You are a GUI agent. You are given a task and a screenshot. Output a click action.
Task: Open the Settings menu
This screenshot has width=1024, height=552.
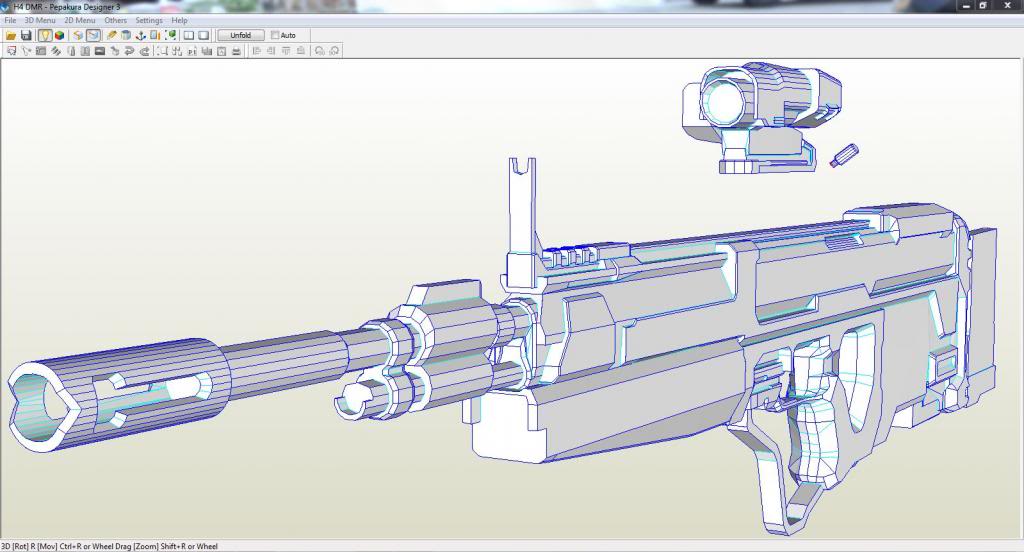149,20
